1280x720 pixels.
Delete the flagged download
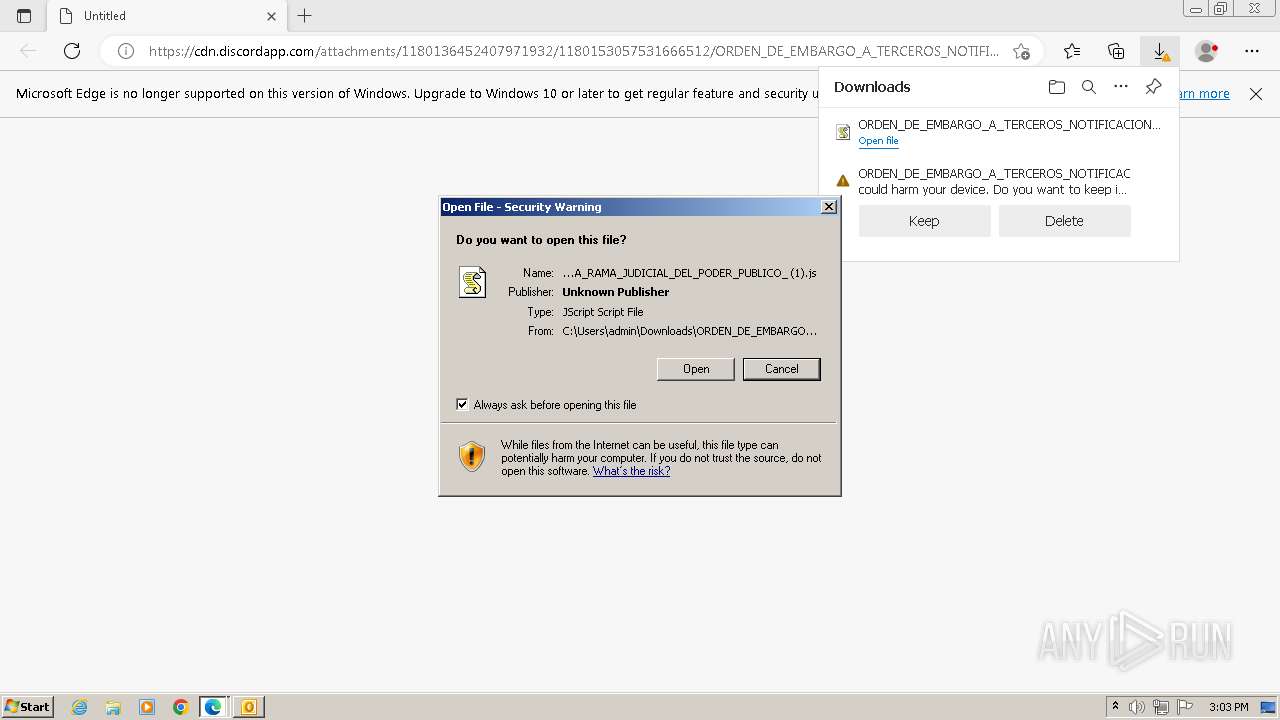click(1064, 221)
